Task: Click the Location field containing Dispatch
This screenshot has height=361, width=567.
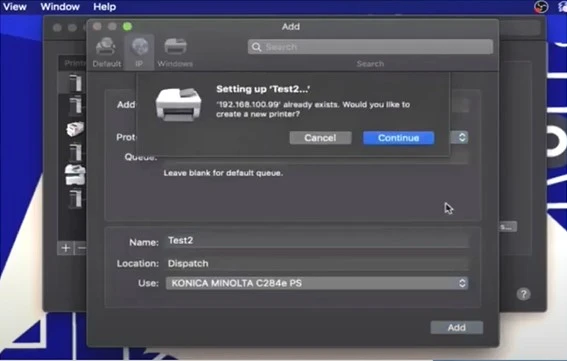Action: coord(317,263)
